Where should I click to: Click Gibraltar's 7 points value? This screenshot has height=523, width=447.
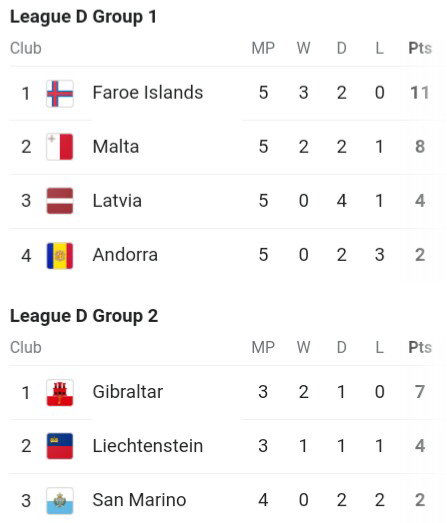[420, 392]
